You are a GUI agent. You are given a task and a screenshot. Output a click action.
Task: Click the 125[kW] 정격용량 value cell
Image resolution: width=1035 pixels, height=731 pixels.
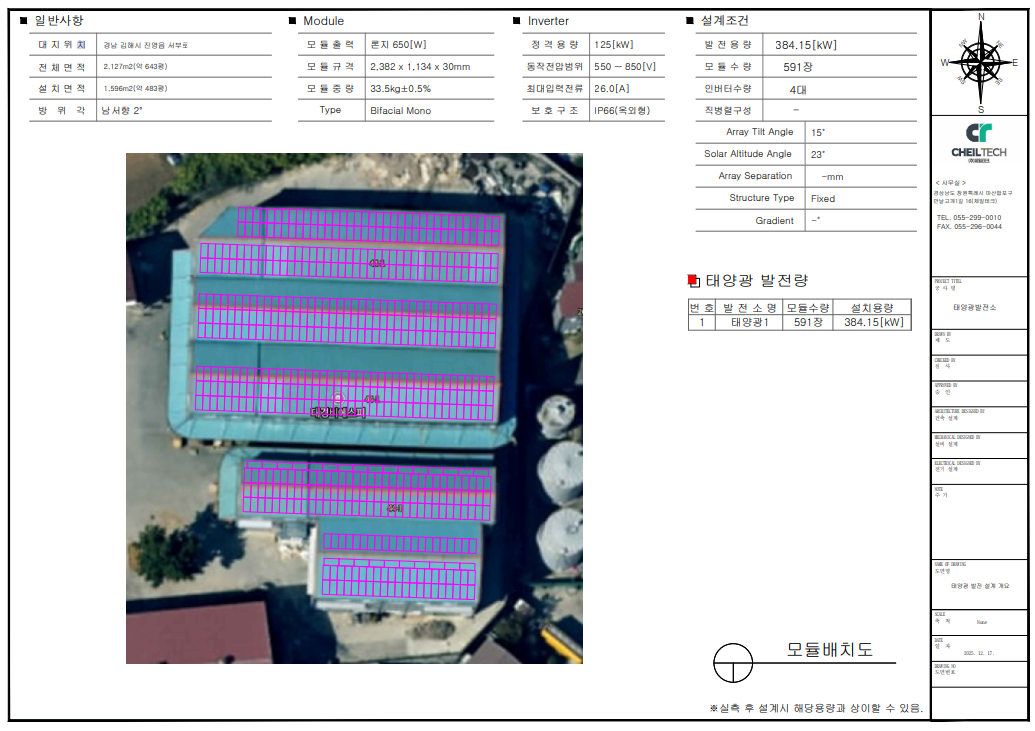click(613, 45)
